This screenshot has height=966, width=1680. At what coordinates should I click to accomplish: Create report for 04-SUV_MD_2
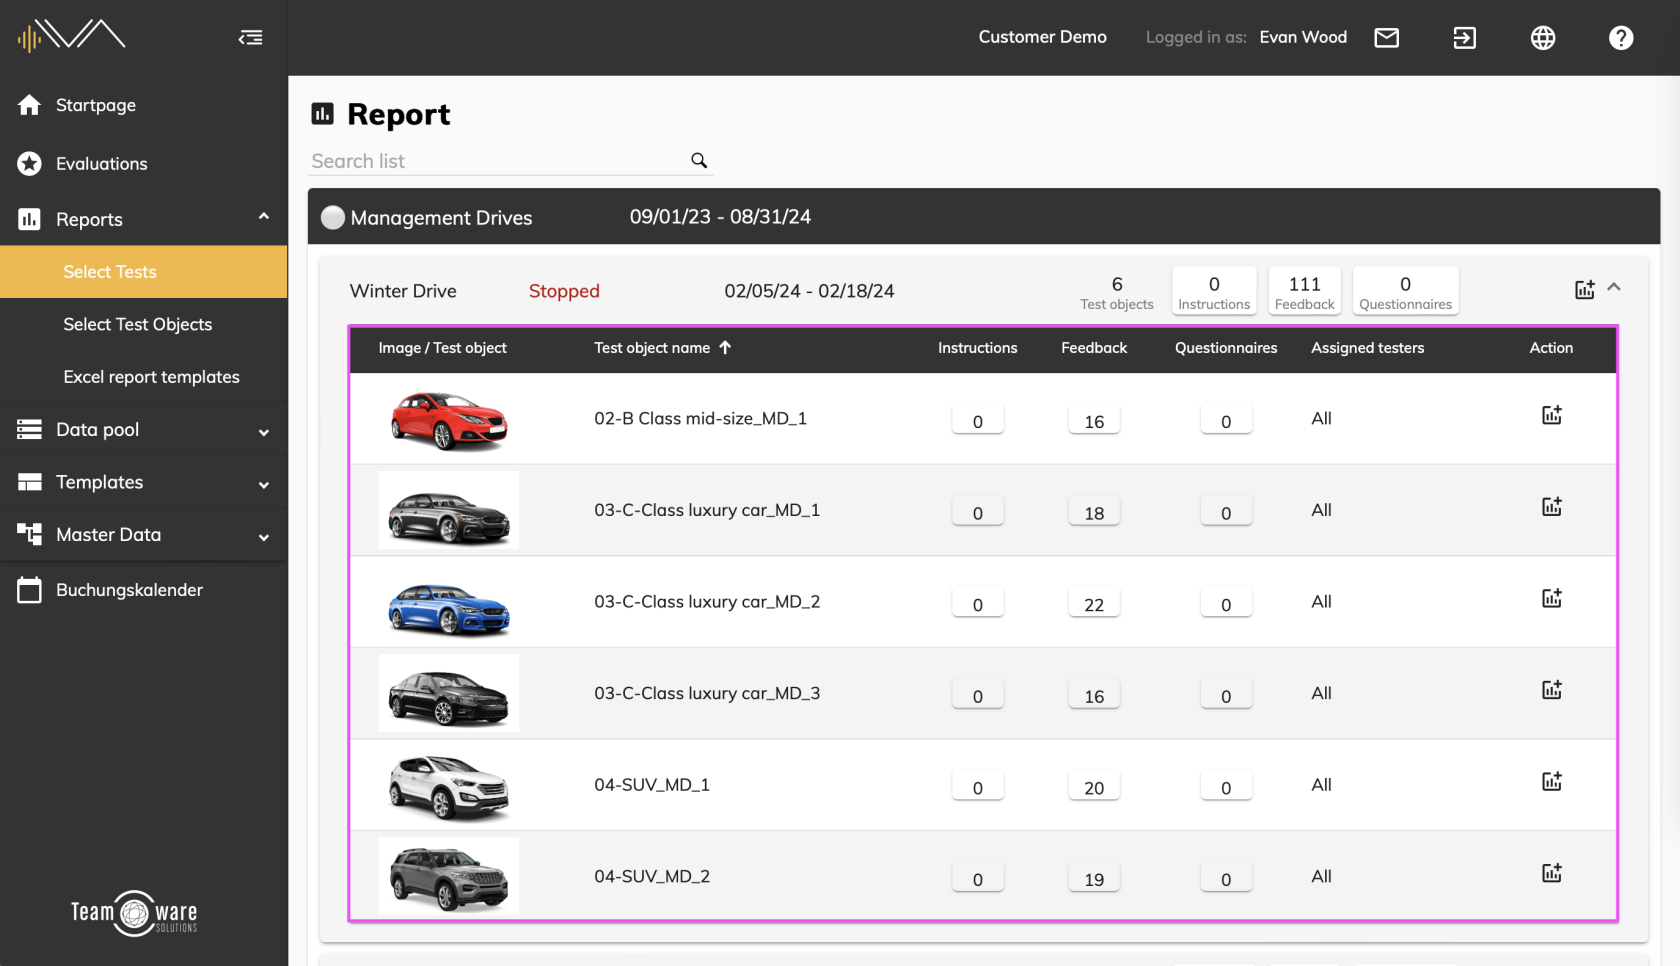pos(1551,873)
